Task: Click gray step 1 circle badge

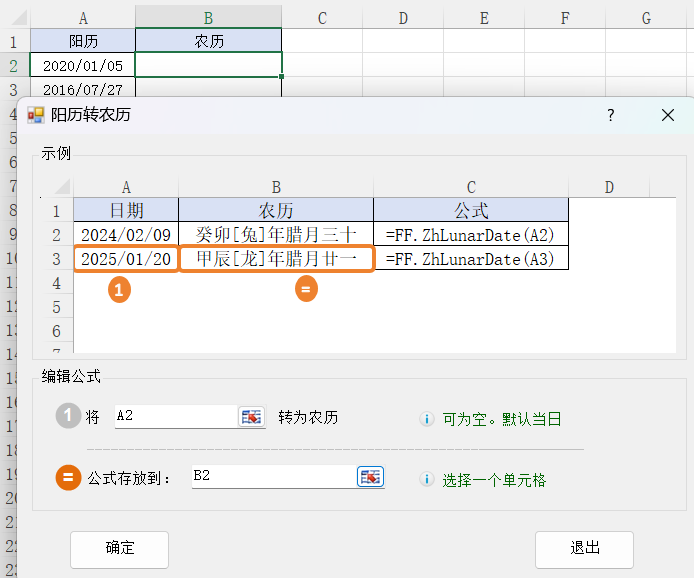Action: coord(67,418)
